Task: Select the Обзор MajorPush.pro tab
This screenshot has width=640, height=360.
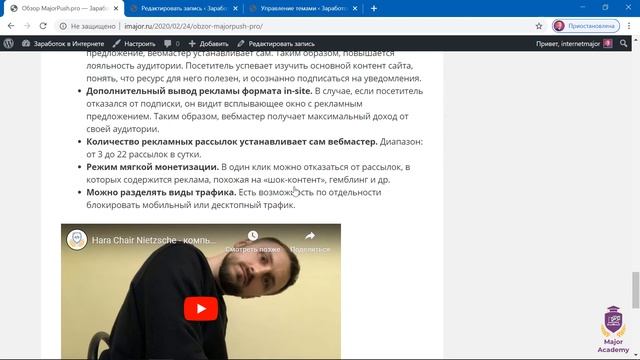Action: point(63,8)
